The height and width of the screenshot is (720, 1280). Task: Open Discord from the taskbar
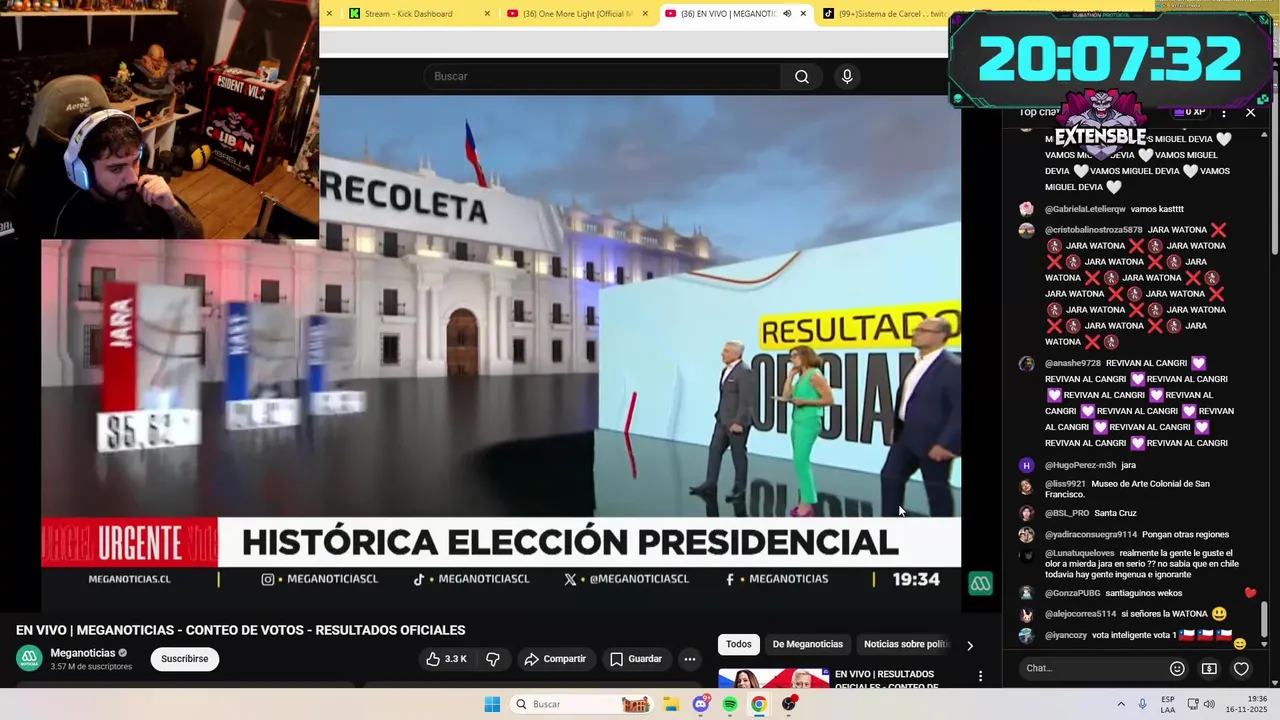coord(701,704)
